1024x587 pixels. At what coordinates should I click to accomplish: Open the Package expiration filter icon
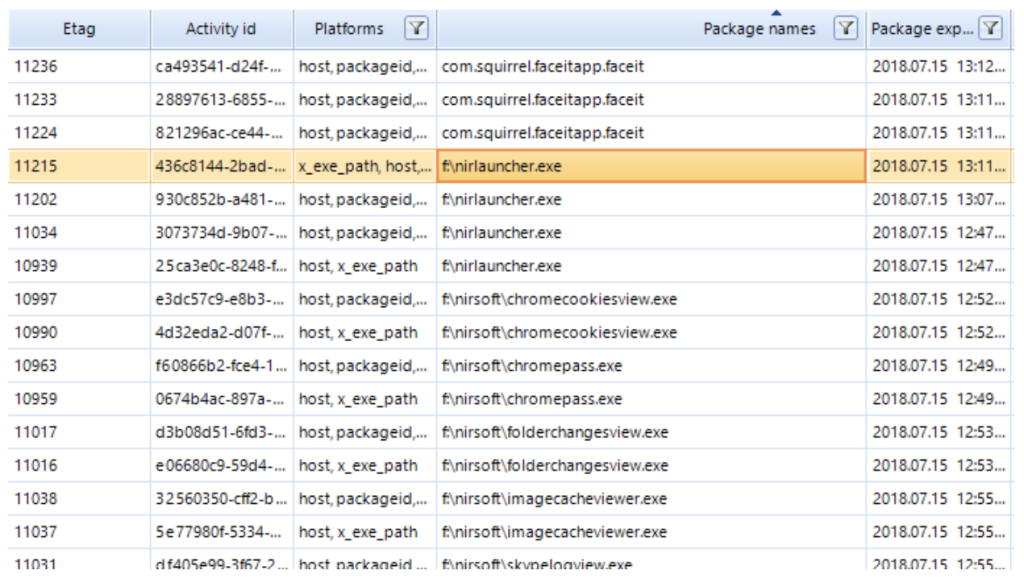pos(990,29)
